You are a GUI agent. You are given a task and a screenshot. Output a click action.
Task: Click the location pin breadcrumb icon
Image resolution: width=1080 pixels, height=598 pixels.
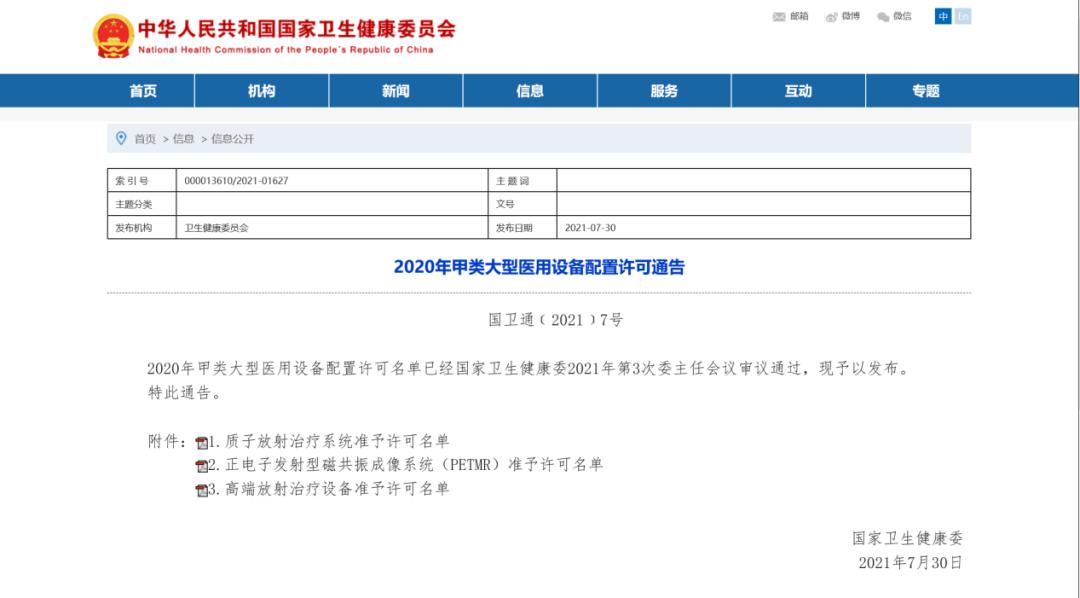[x=122, y=138]
